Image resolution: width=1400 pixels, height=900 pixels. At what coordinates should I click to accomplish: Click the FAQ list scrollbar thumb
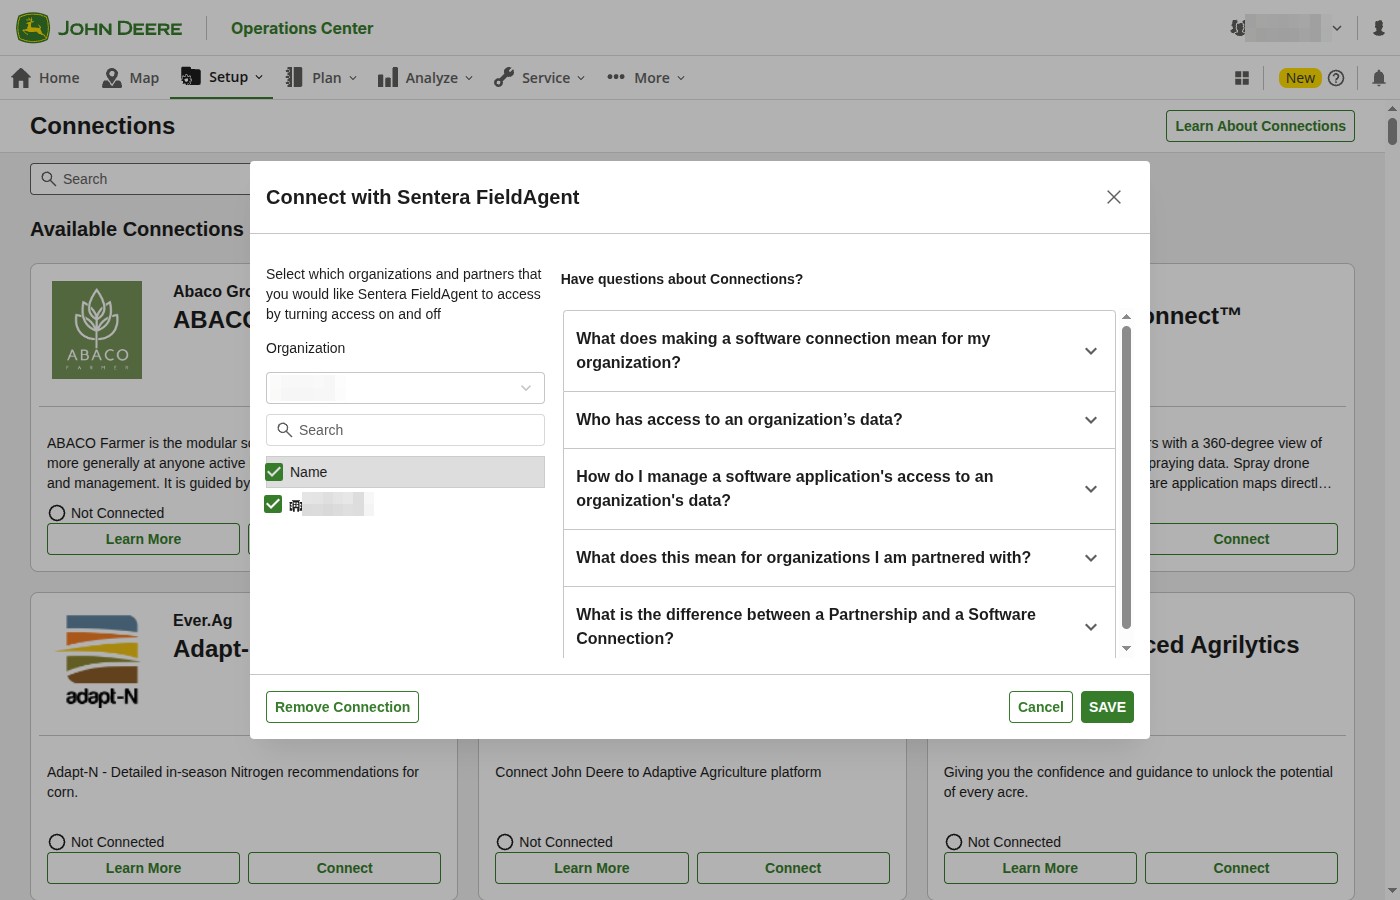(x=1126, y=477)
